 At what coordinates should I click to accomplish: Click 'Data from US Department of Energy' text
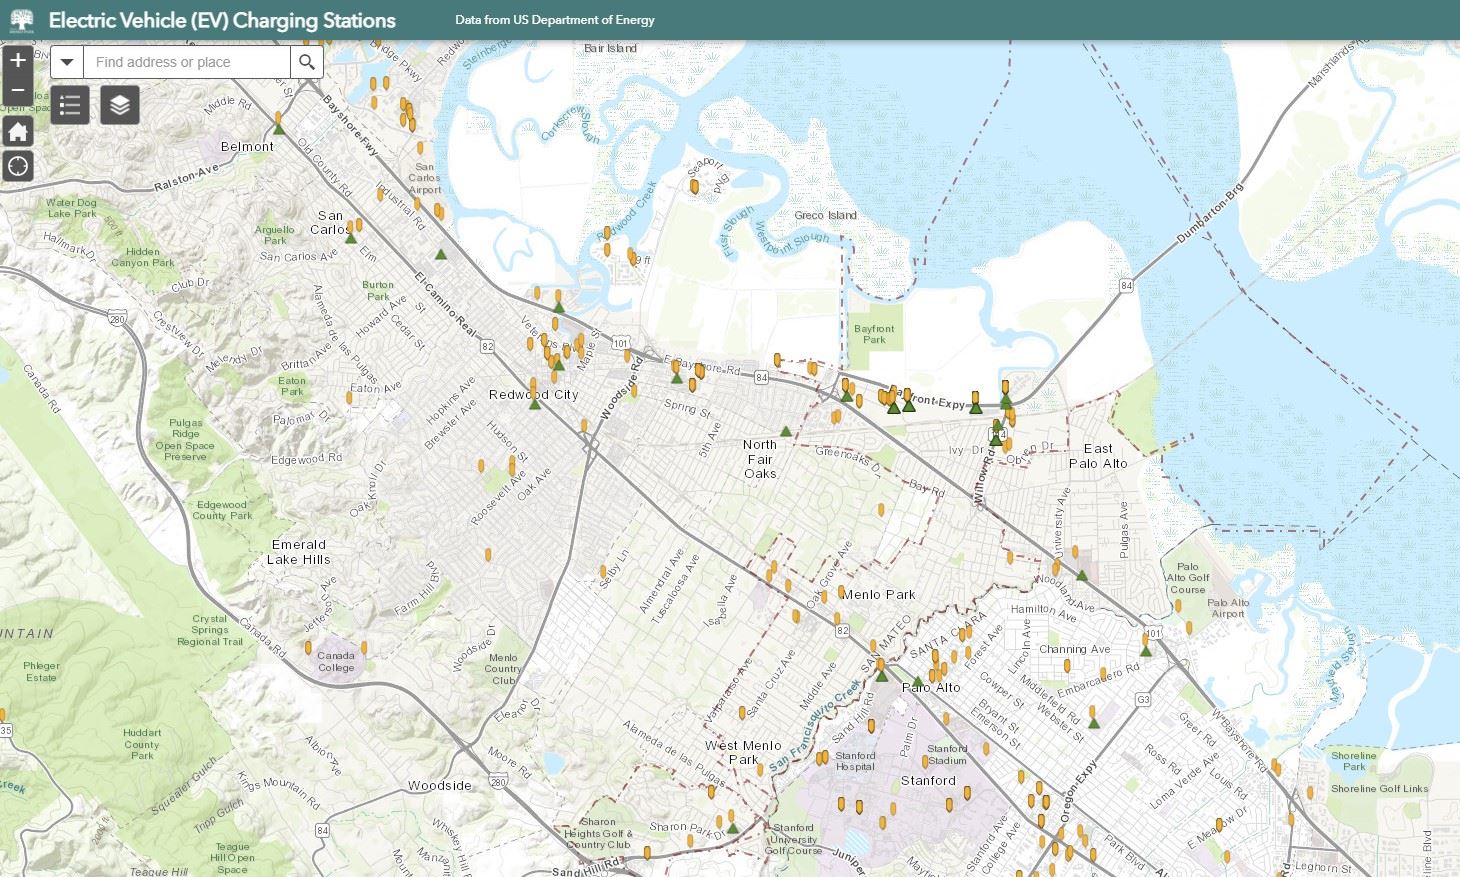[x=554, y=20]
